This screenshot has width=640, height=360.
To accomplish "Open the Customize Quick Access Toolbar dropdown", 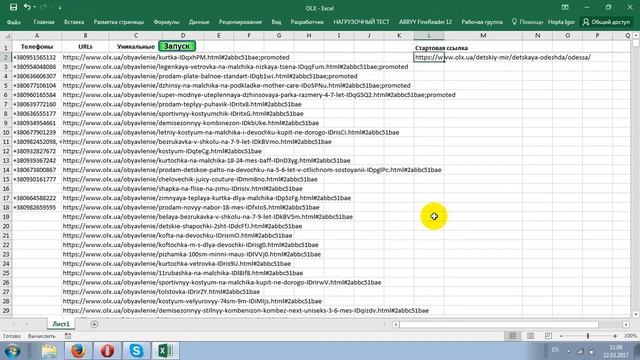I will pyautogui.click(x=60, y=8).
